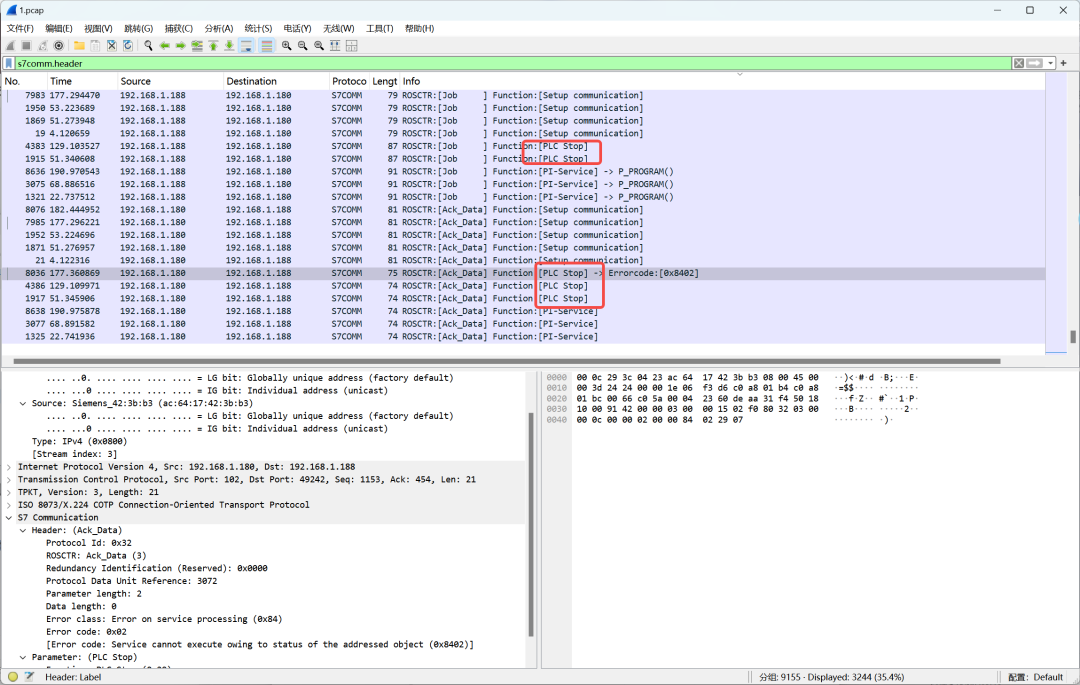The image size is (1080, 685).
Task: Select packet 8636 PI-Service P_PROGRAM row
Action: tap(523, 171)
